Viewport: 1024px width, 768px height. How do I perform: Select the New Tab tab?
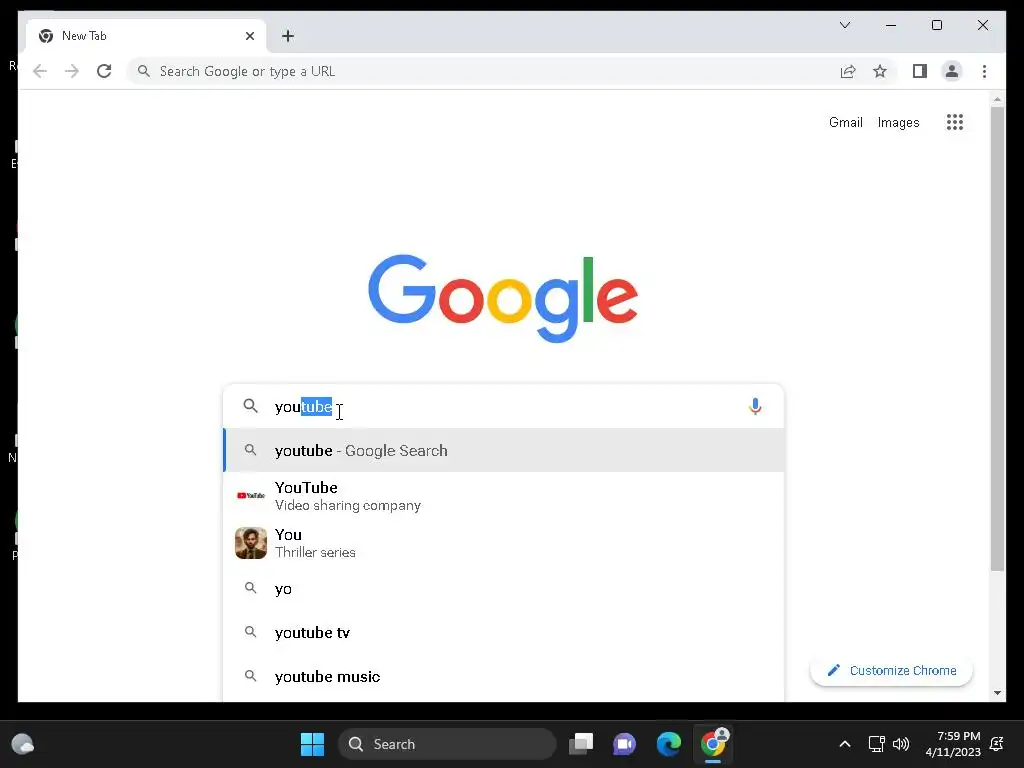click(146, 36)
